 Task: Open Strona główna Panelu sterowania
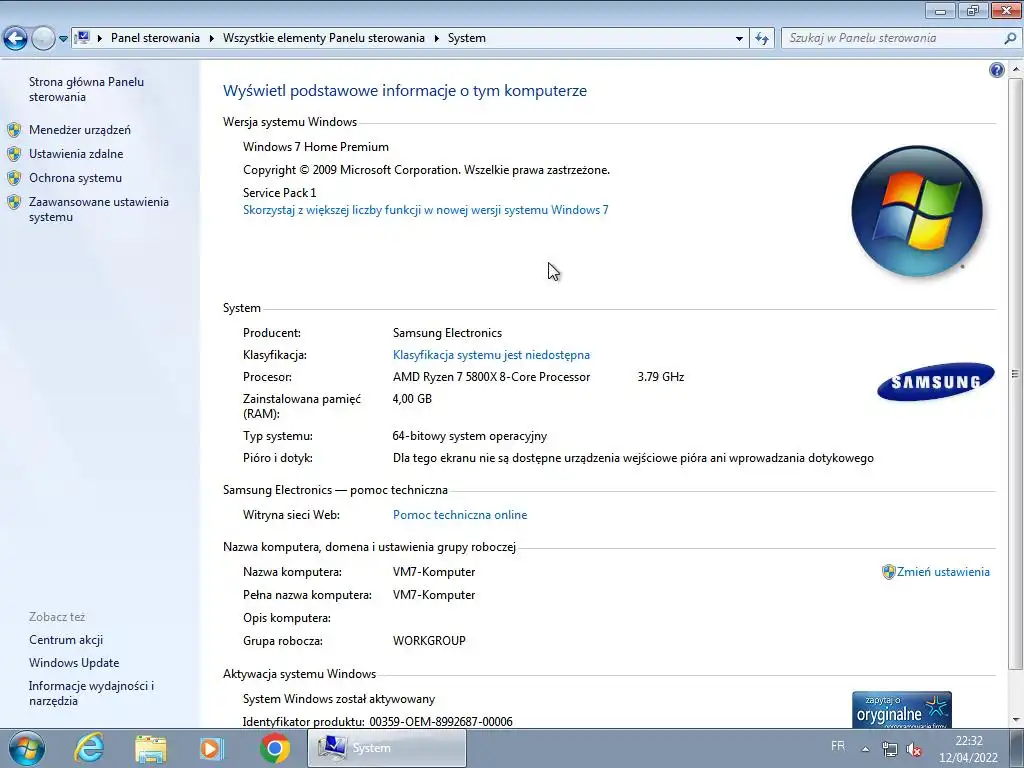tap(86, 89)
